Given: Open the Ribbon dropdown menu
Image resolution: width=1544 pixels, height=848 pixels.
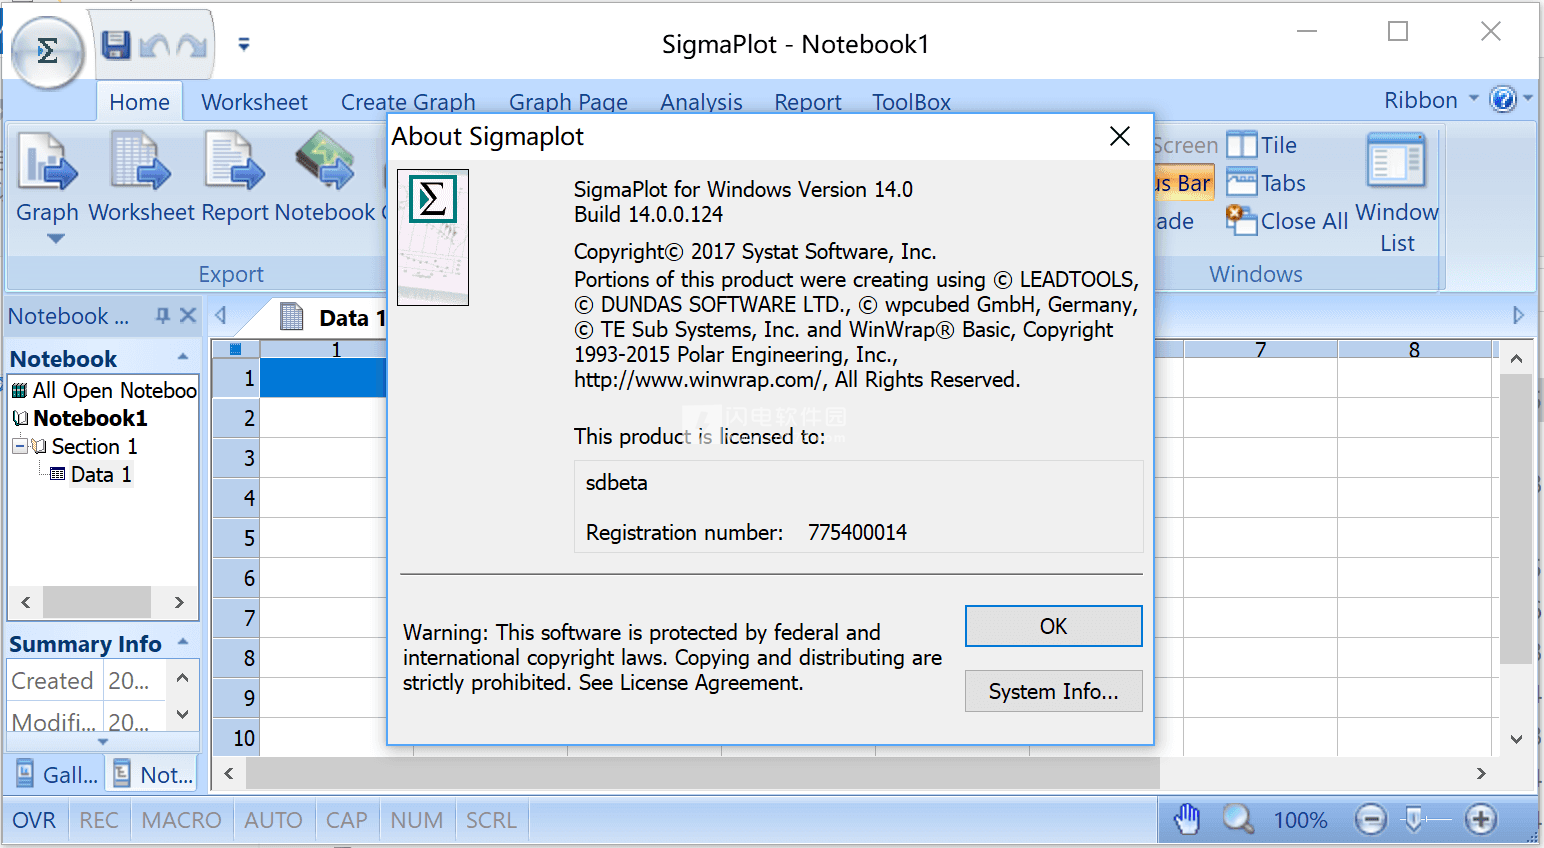Looking at the screenshot, I should tap(1430, 100).
